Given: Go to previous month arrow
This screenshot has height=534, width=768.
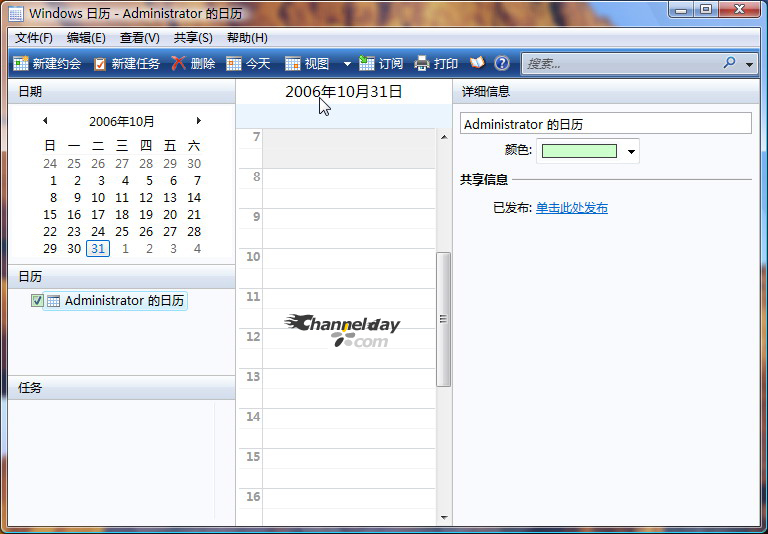Looking at the screenshot, I should coord(45,121).
